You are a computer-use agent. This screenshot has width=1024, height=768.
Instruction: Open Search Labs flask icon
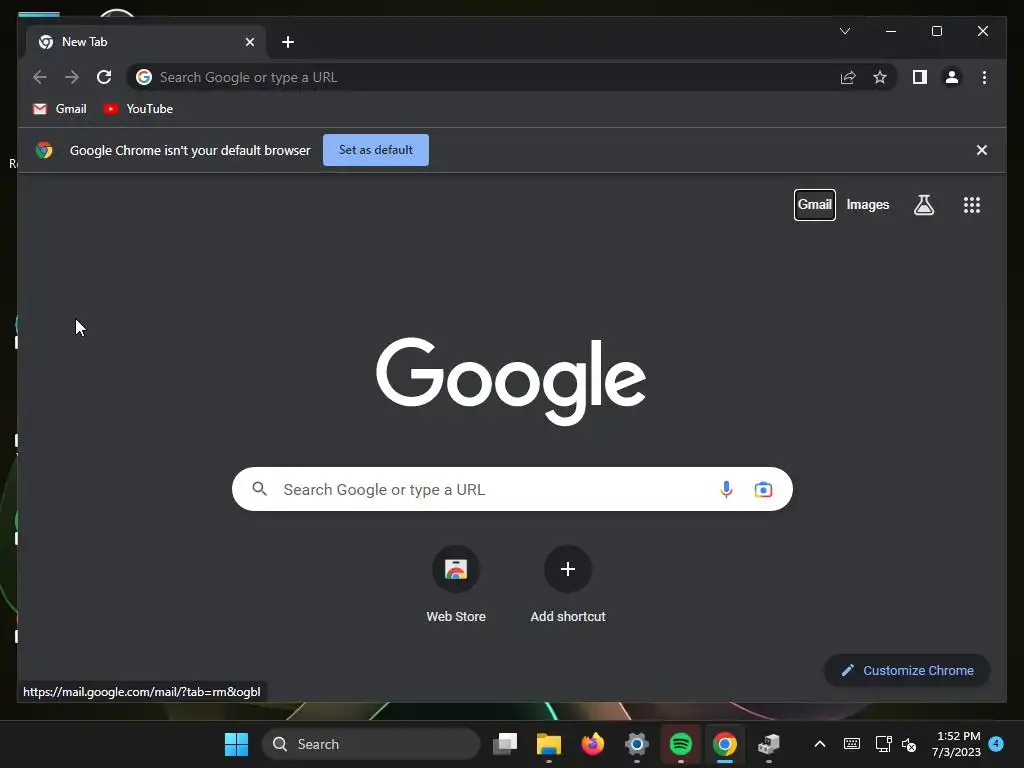(x=923, y=205)
